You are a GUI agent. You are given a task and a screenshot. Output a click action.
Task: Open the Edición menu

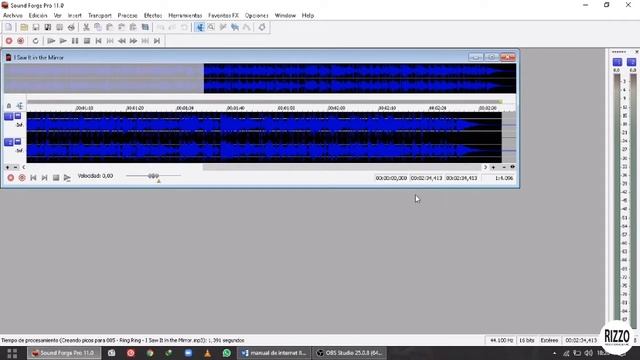click(38, 16)
